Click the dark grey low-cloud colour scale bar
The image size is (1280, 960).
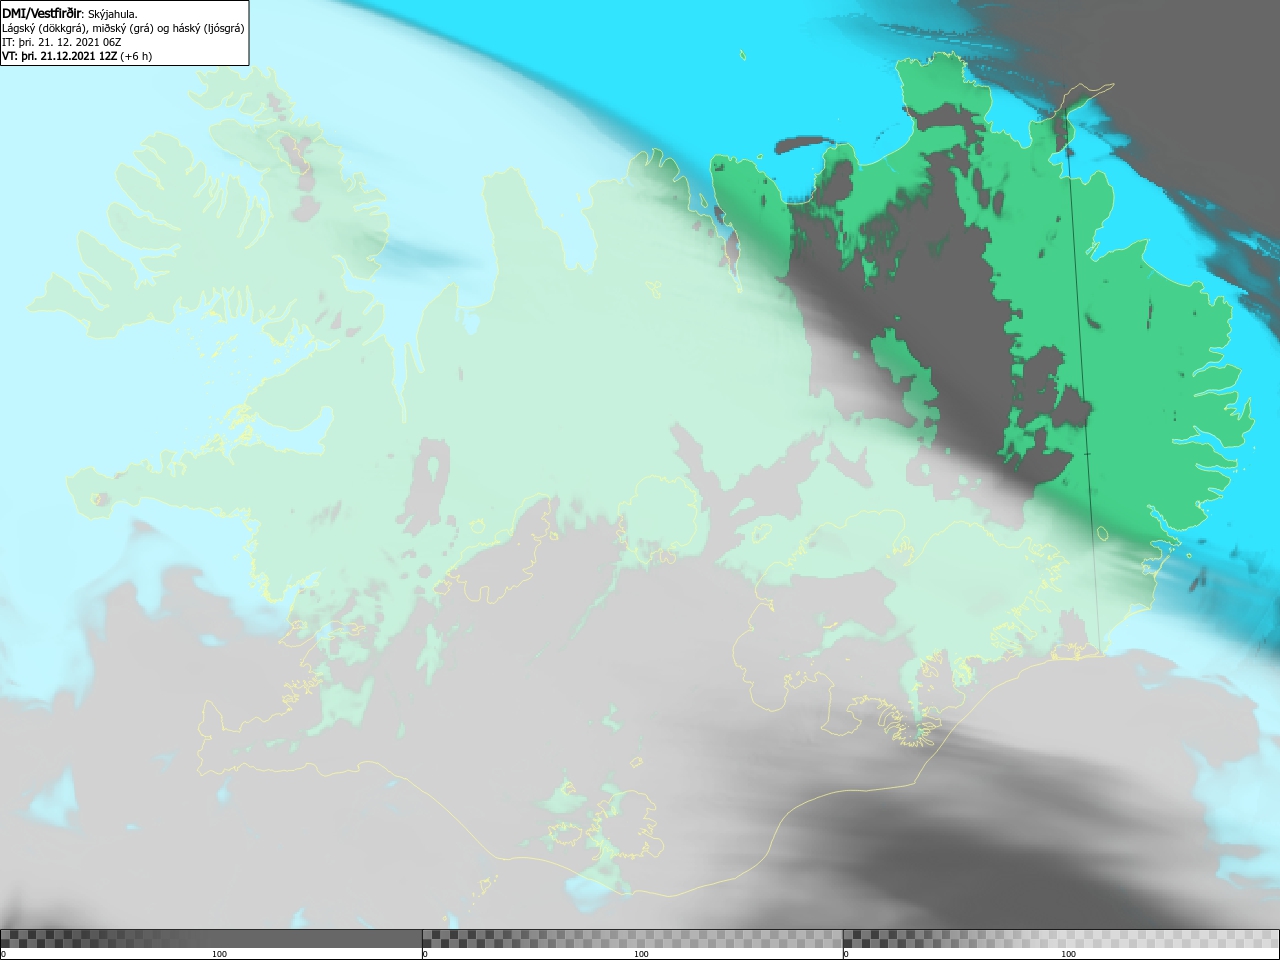(x=211, y=939)
